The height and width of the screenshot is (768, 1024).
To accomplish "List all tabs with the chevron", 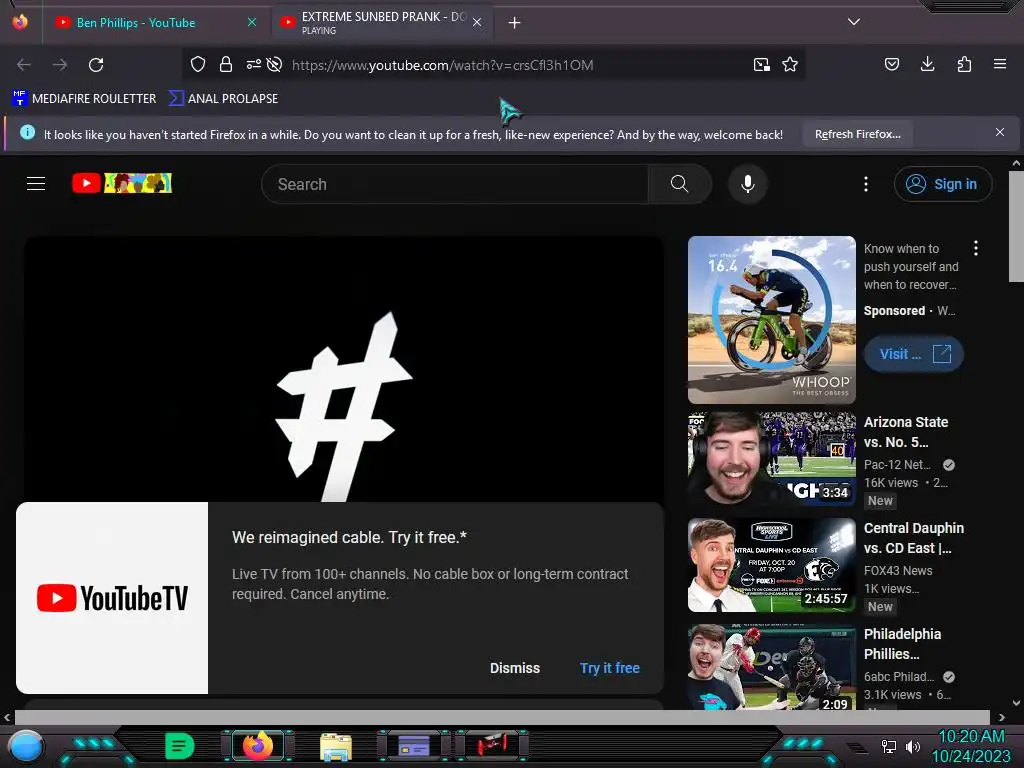I will point(854,22).
